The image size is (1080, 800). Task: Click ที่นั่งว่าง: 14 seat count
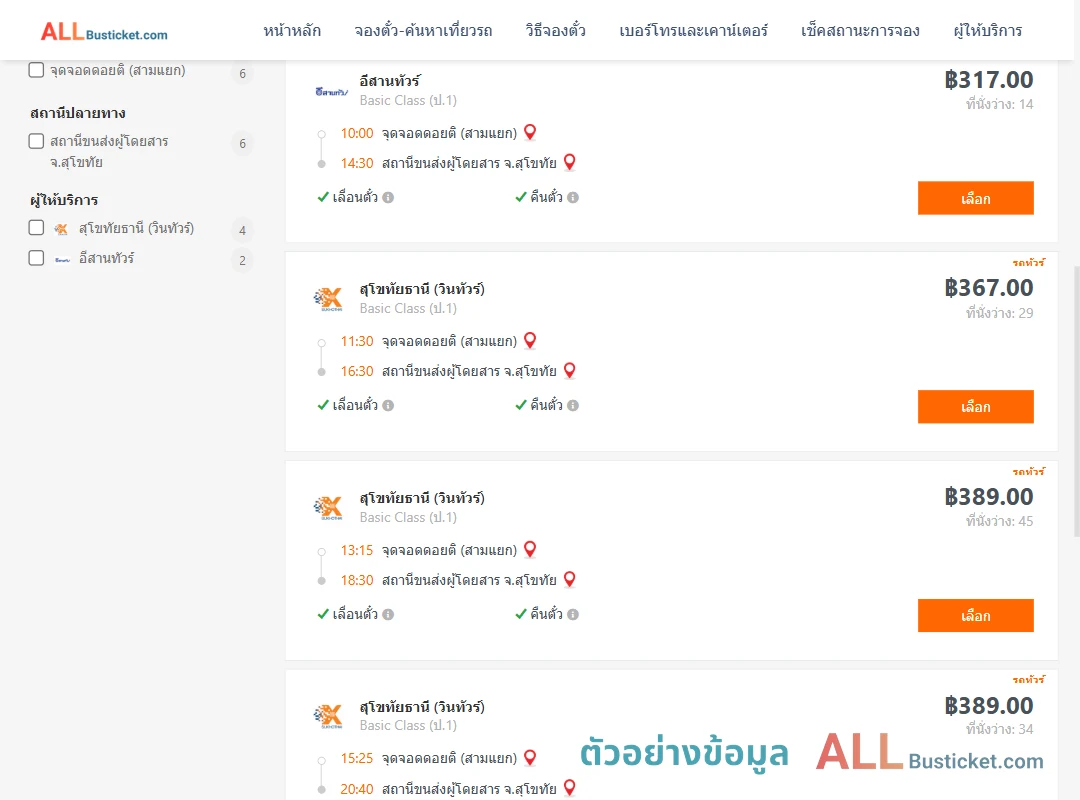click(999, 104)
